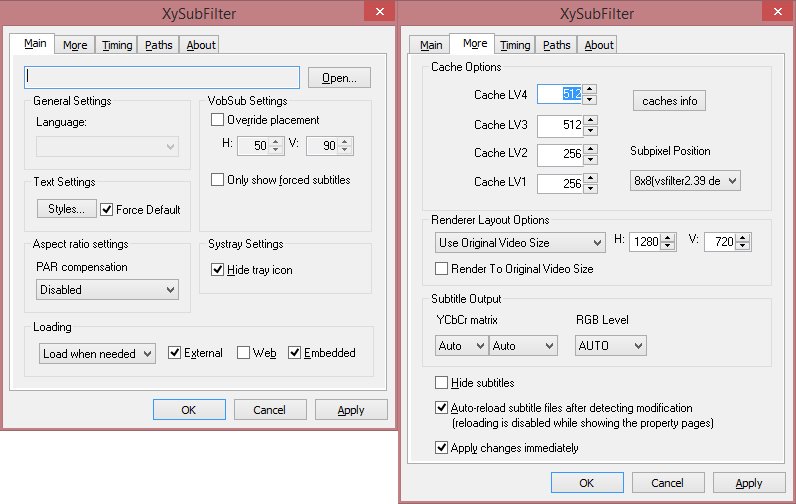Click Cancel in the left window
The width and height of the screenshot is (796, 504).
coord(270,410)
